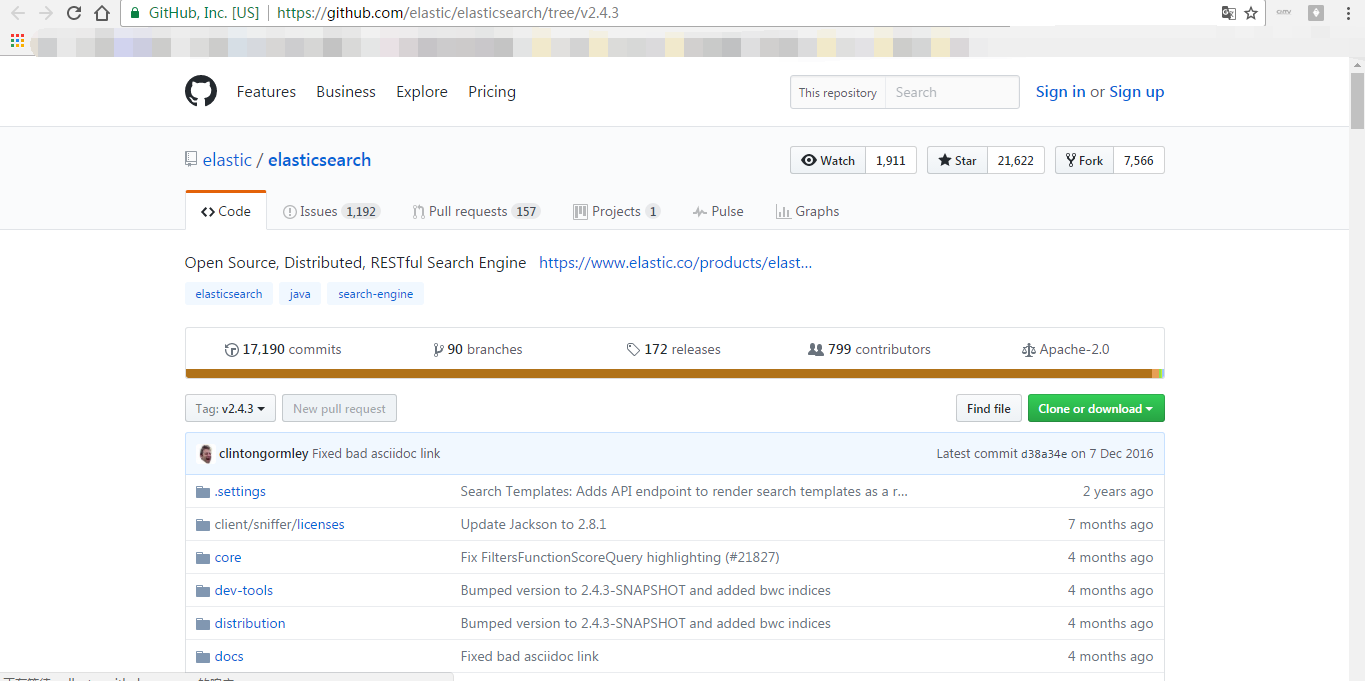The height and width of the screenshot is (681, 1365).
Task: Open the Projects tab
Action: pyautogui.click(x=616, y=212)
